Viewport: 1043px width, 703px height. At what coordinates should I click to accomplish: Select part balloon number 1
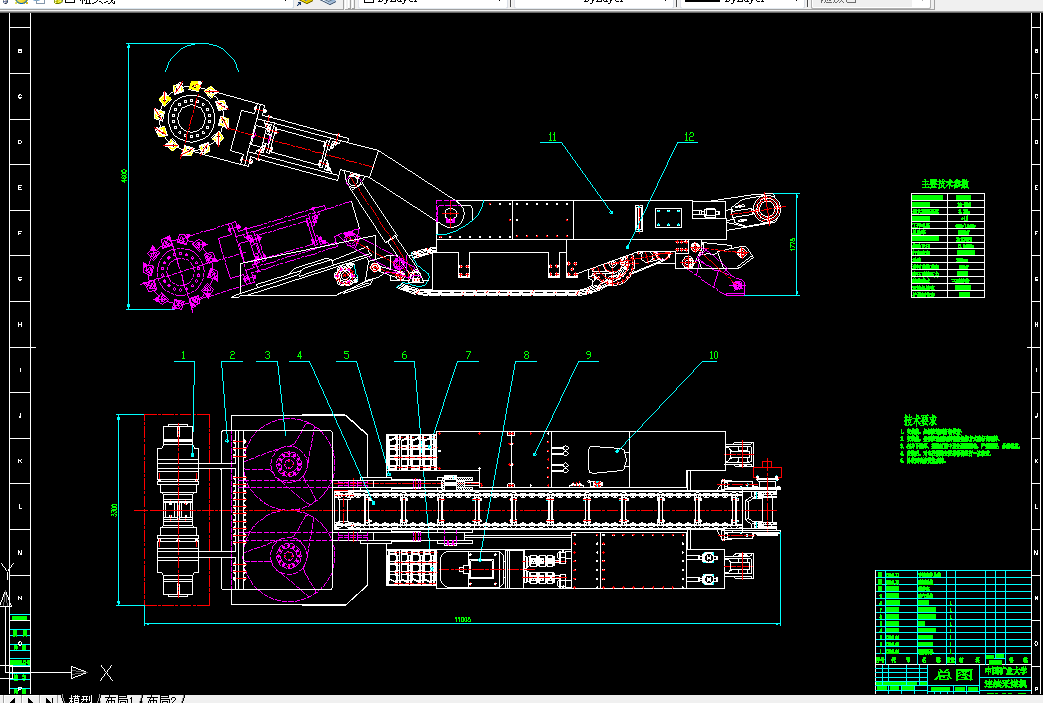(x=184, y=355)
